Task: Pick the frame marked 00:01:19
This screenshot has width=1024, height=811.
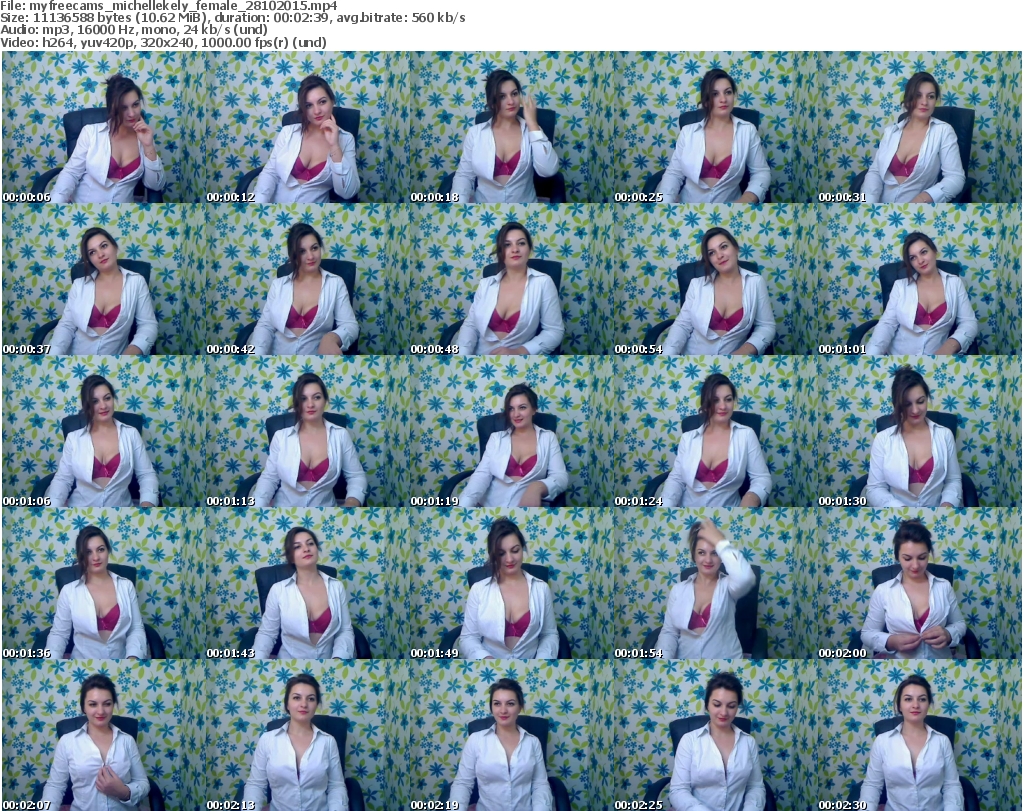Action: pyautogui.click(x=511, y=432)
